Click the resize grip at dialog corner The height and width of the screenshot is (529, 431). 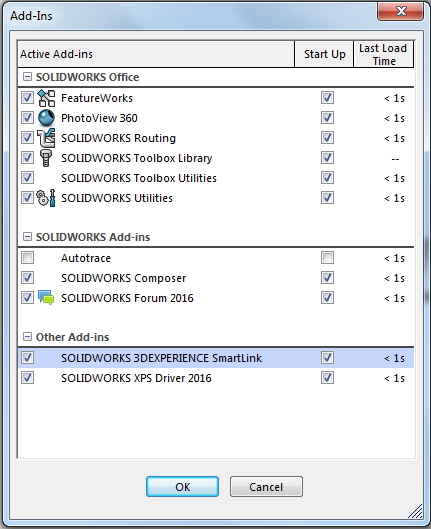416,511
